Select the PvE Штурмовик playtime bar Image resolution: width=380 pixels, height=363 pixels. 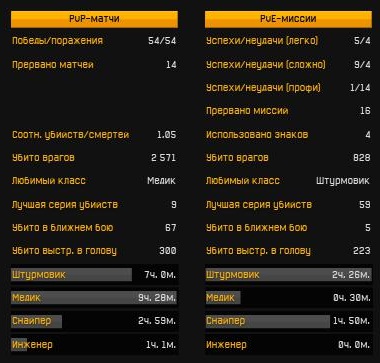point(288,275)
